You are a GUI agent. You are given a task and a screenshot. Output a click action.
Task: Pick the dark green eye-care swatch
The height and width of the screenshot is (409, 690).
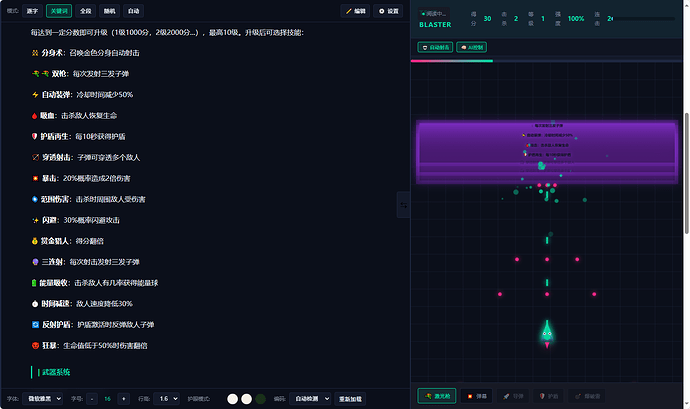click(261, 399)
